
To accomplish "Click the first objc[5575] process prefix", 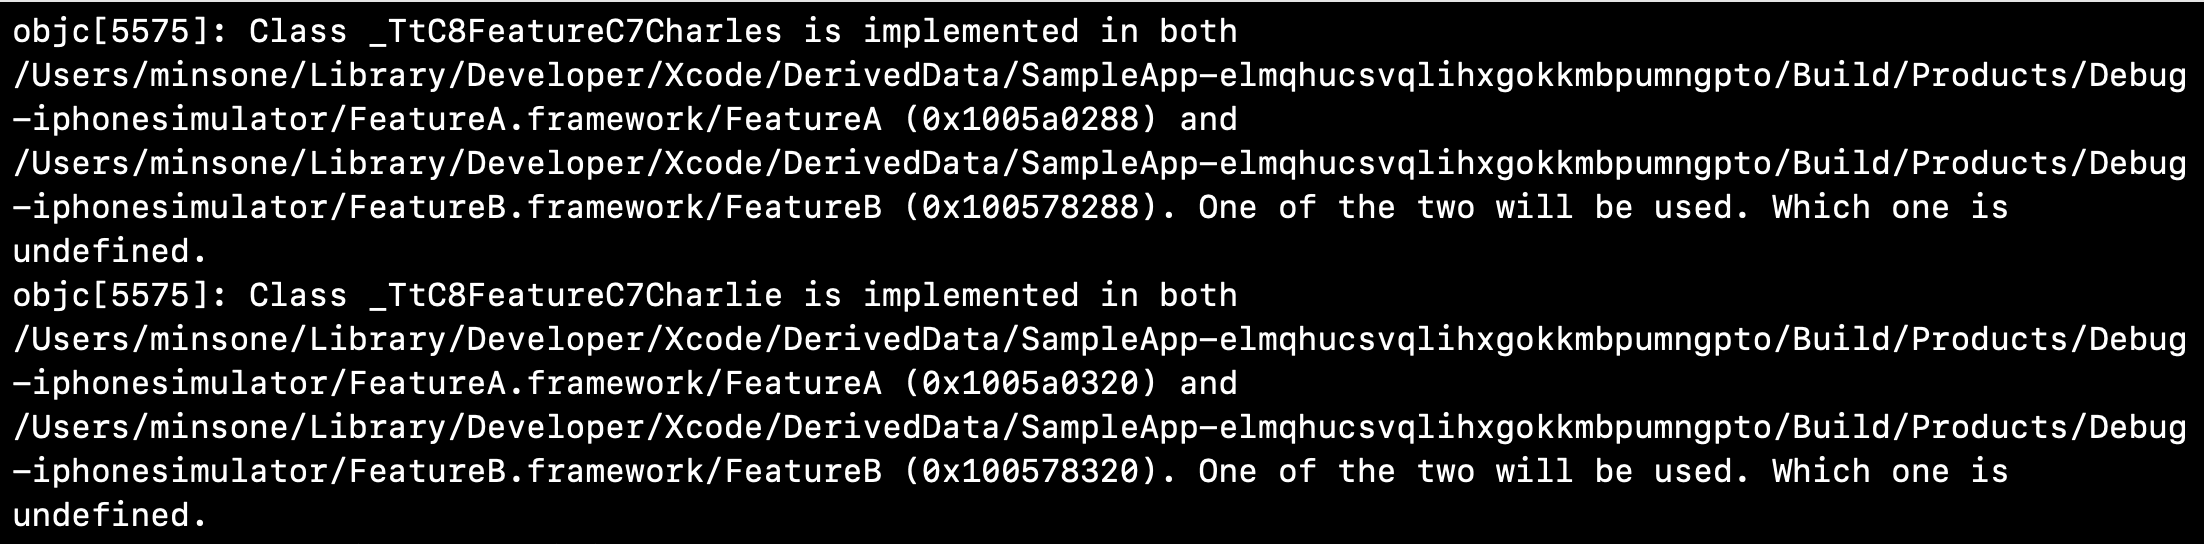I will point(120,33).
